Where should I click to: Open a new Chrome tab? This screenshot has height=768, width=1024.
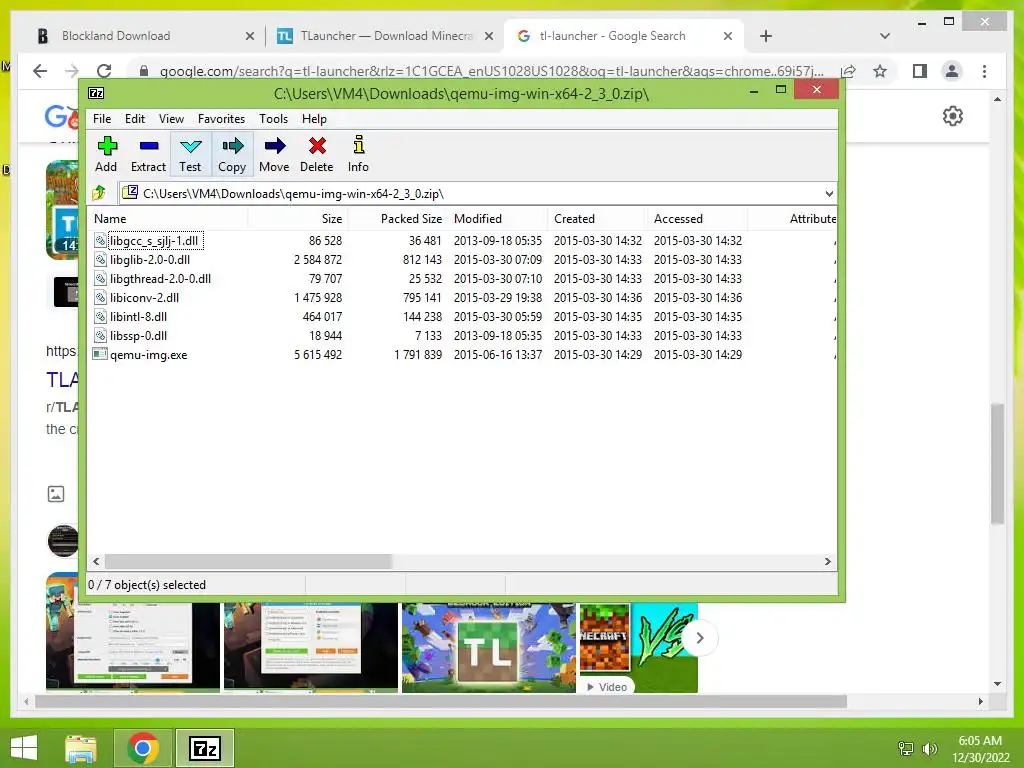766,36
